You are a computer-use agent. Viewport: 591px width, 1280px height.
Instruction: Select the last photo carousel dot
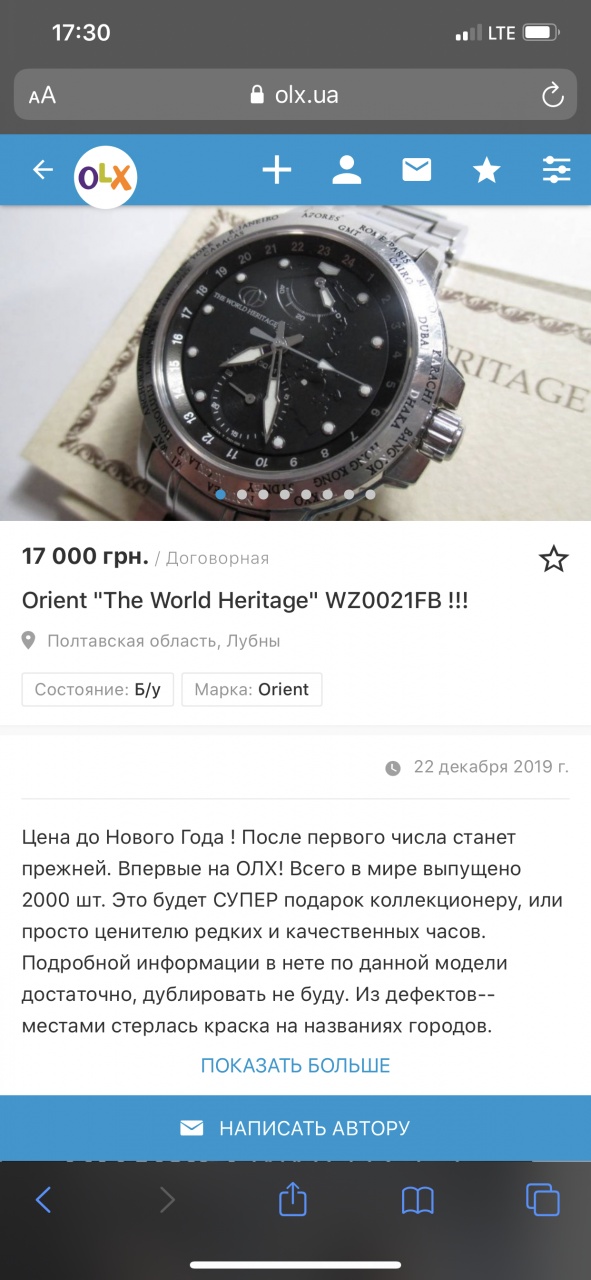pos(370,494)
